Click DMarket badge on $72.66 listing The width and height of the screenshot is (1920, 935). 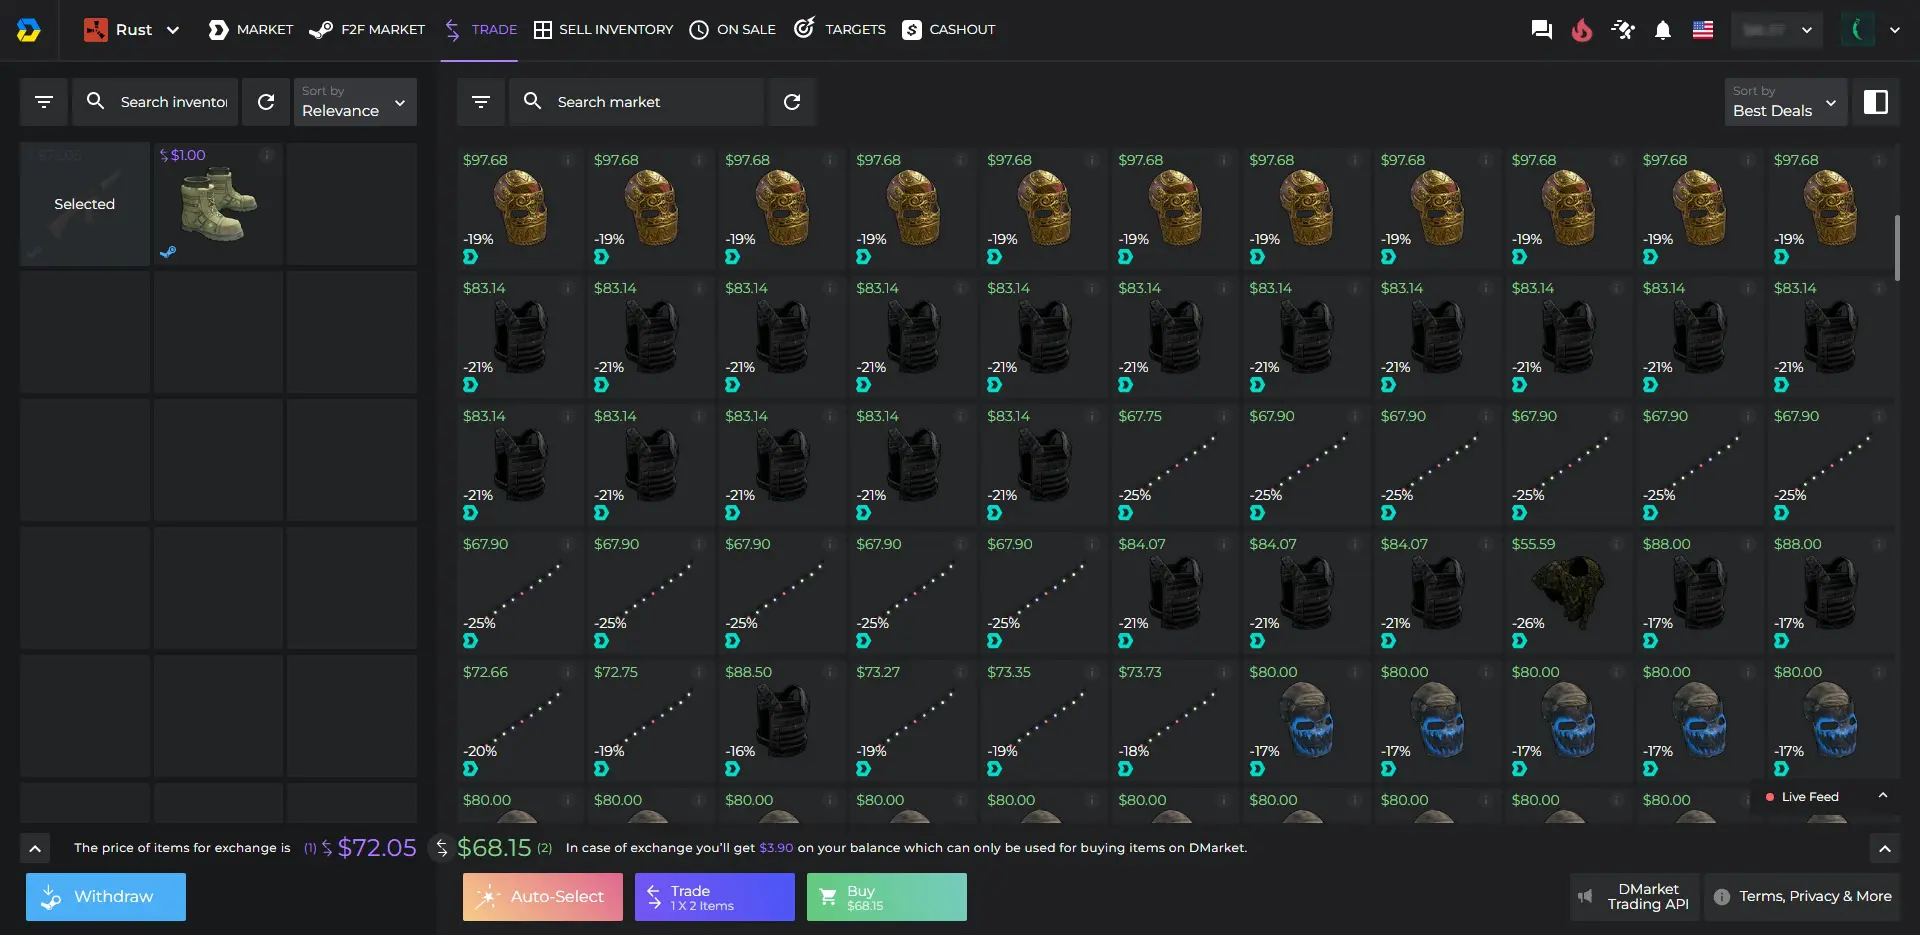pyautogui.click(x=470, y=769)
